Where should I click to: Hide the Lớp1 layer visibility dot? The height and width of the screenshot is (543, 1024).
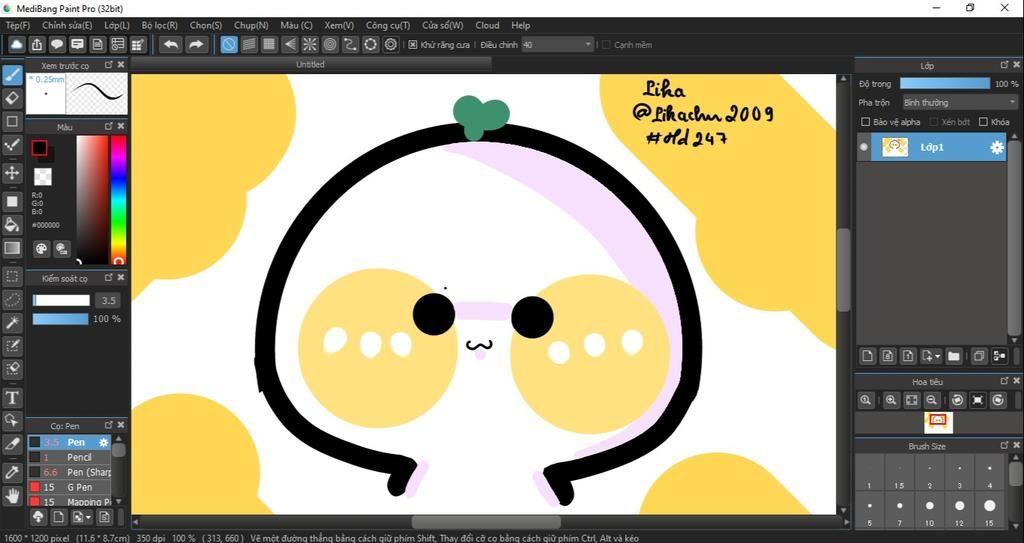click(x=865, y=148)
